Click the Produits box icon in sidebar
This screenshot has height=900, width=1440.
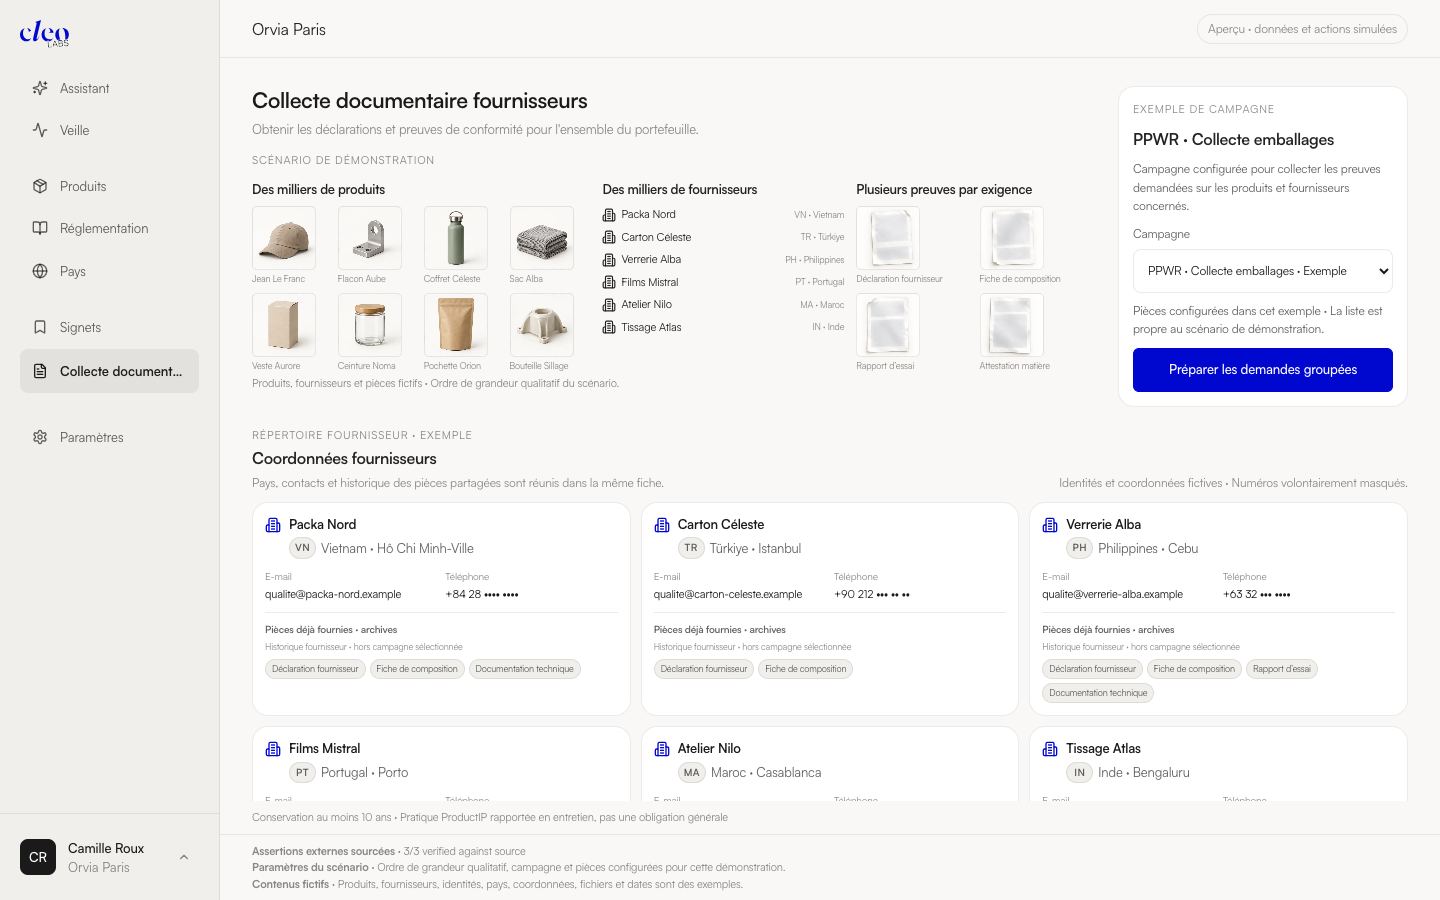point(40,186)
